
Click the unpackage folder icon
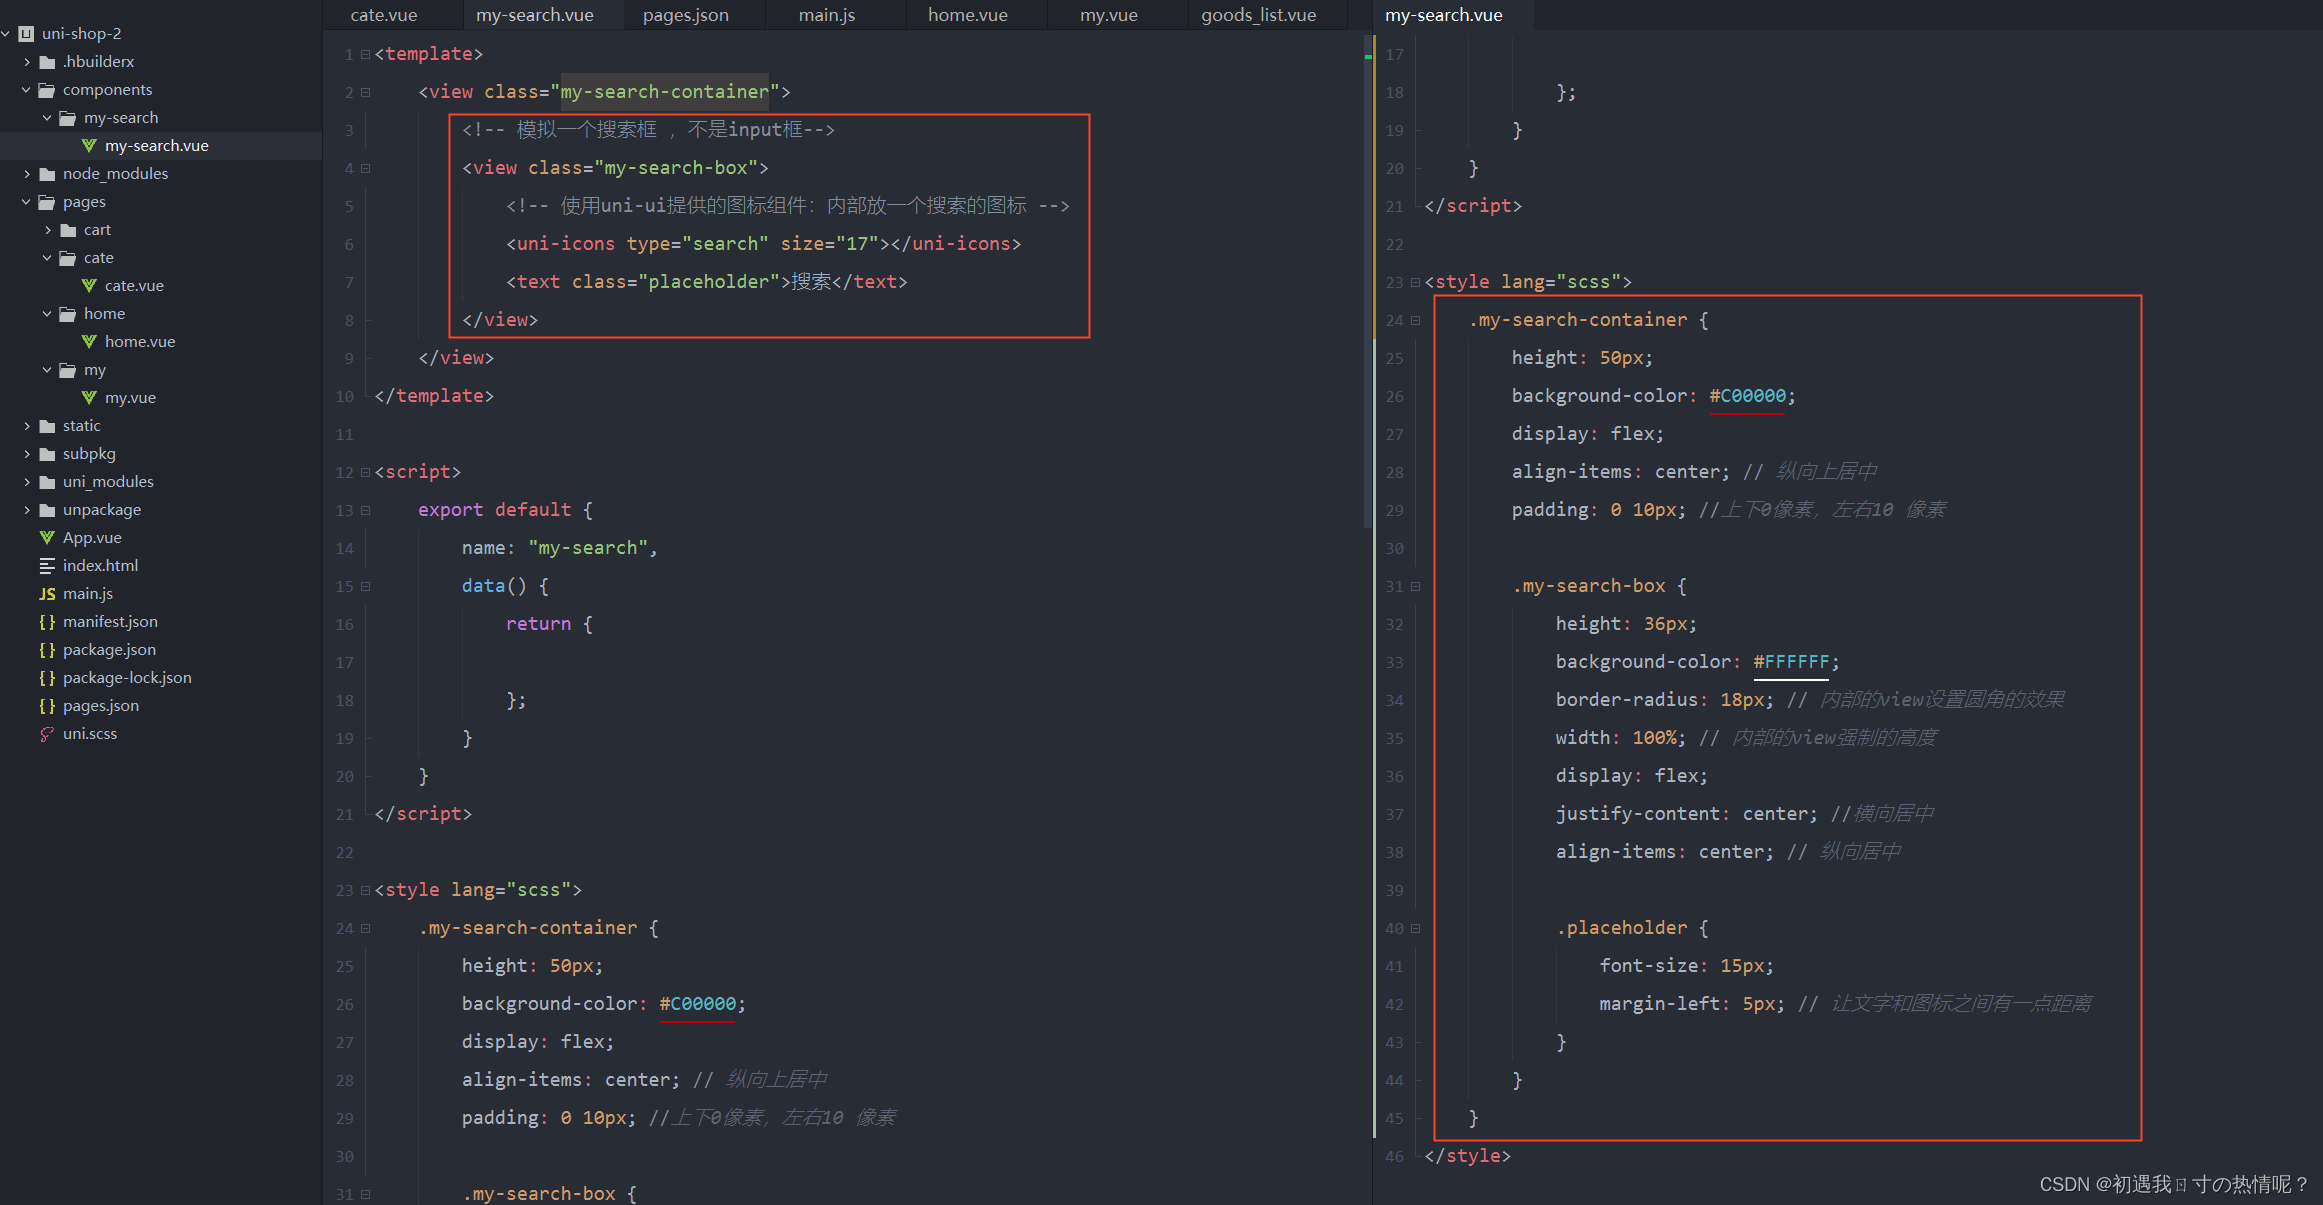click(47, 509)
